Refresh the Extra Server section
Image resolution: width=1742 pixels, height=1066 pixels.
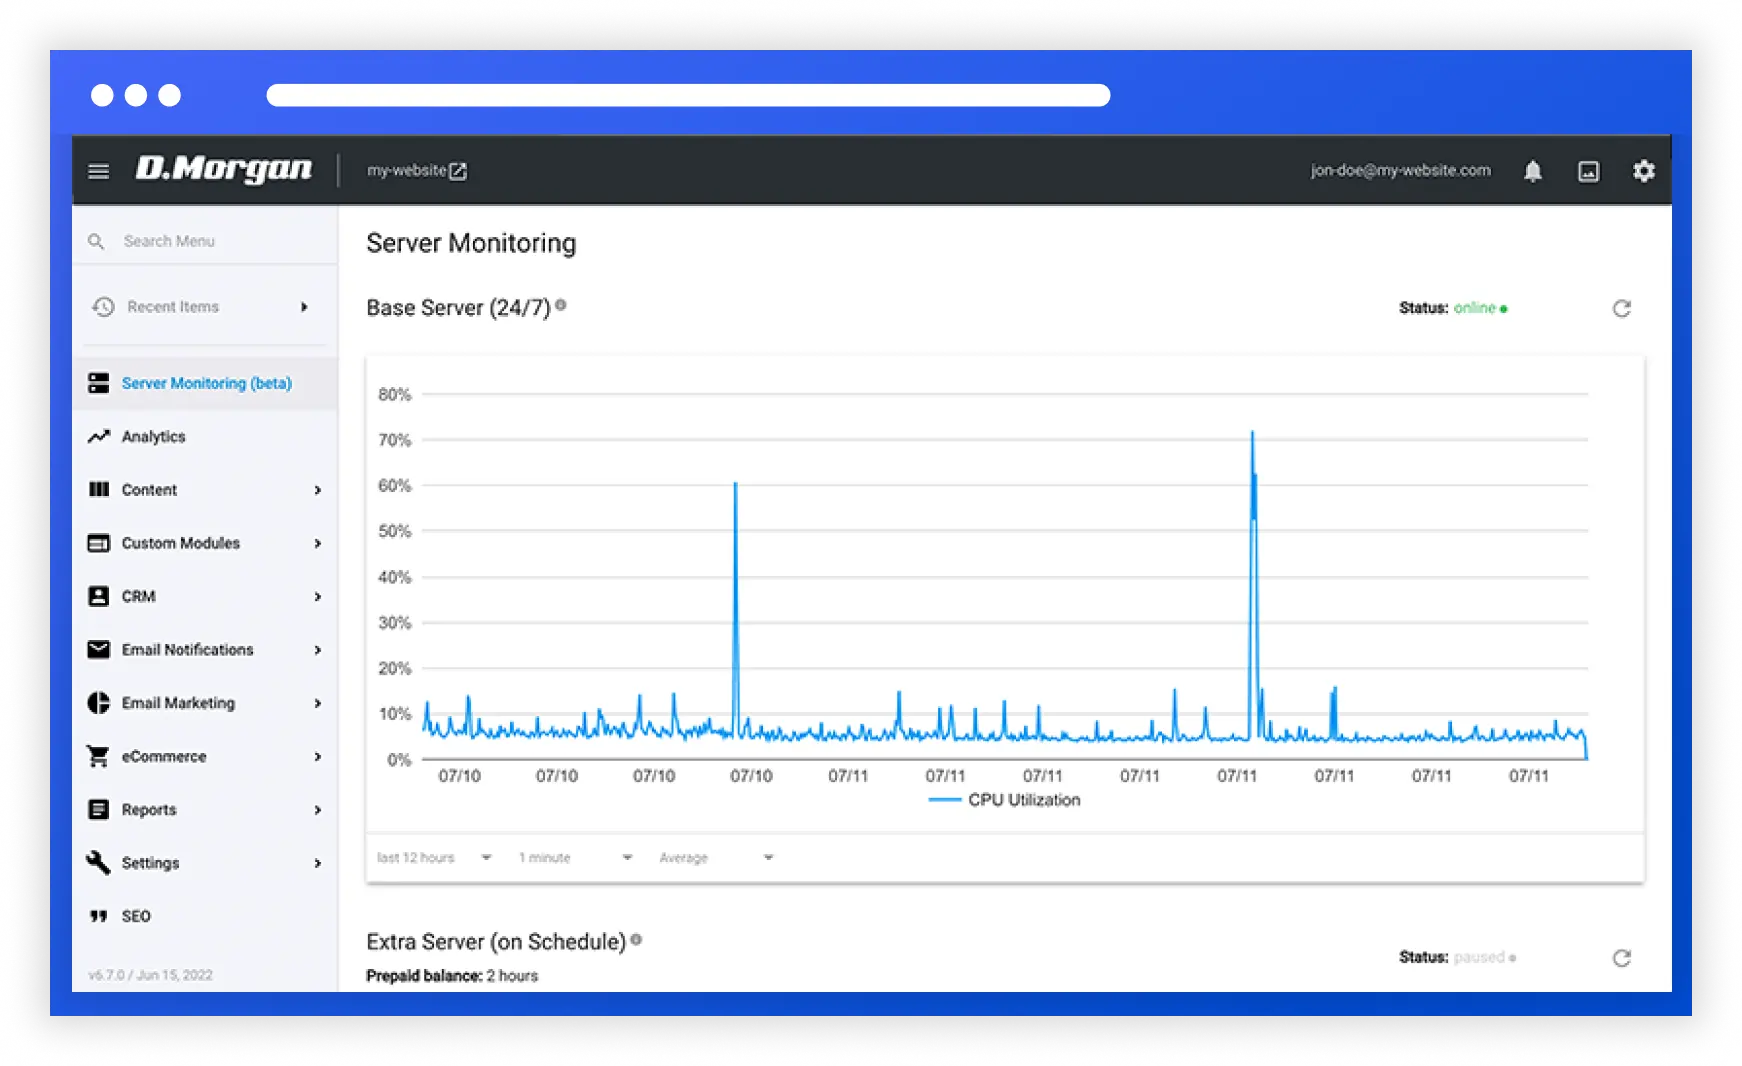(1622, 958)
